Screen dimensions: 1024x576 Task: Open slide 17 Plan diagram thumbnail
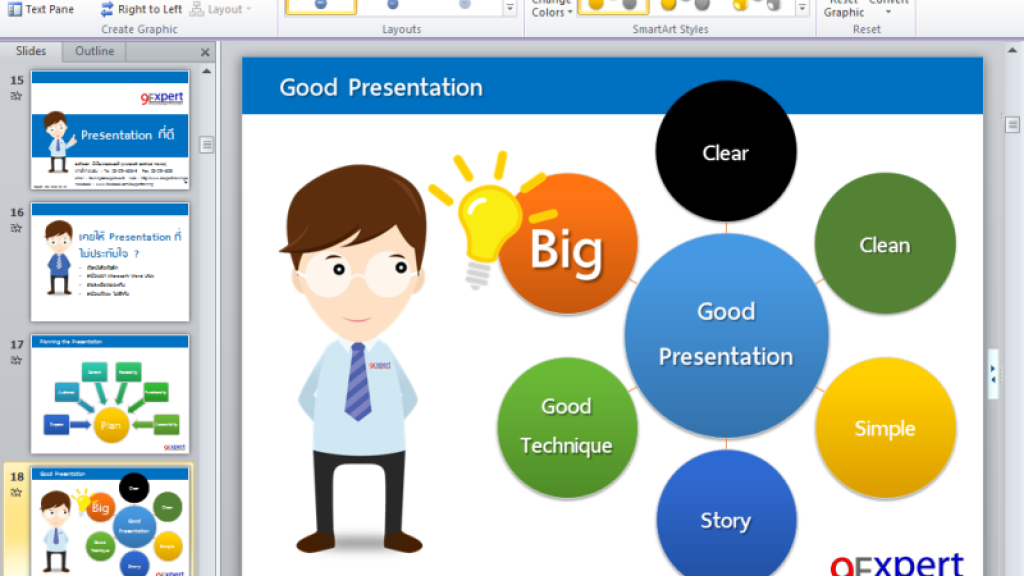point(110,394)
